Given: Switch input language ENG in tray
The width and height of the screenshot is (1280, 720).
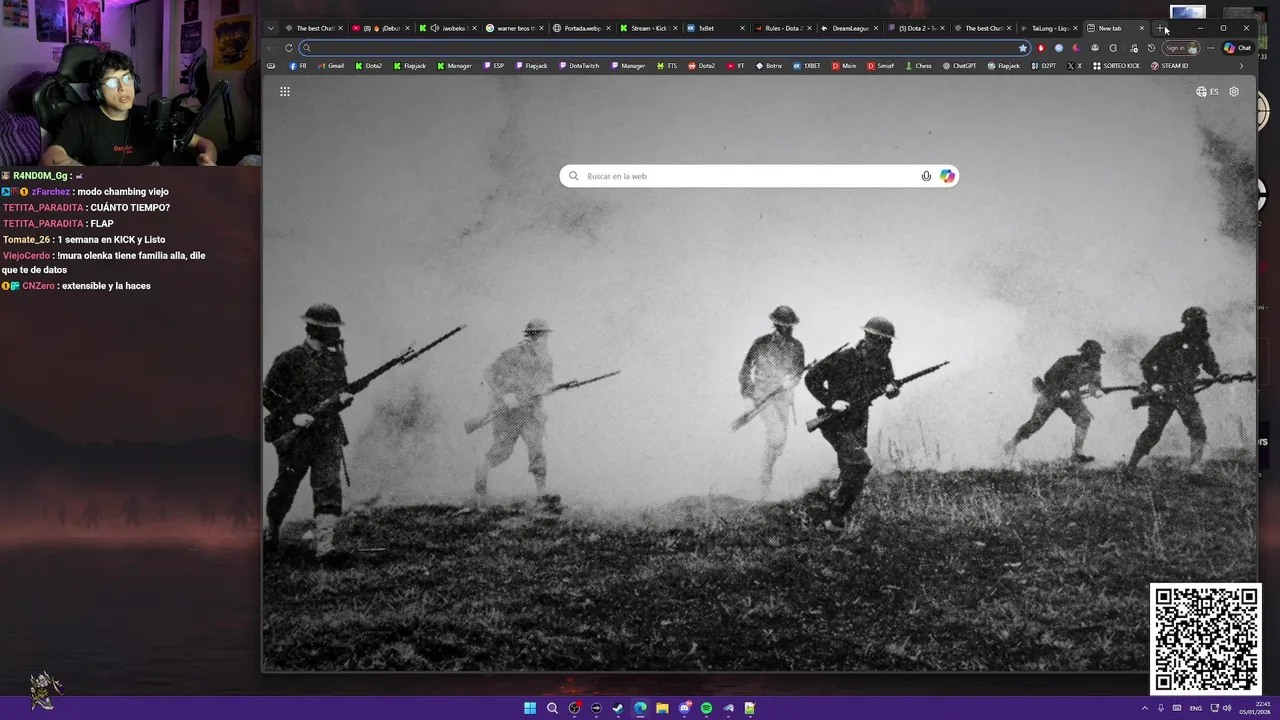Looking at the screenshot, I should pyautogui.click(x=1196, y=708).
